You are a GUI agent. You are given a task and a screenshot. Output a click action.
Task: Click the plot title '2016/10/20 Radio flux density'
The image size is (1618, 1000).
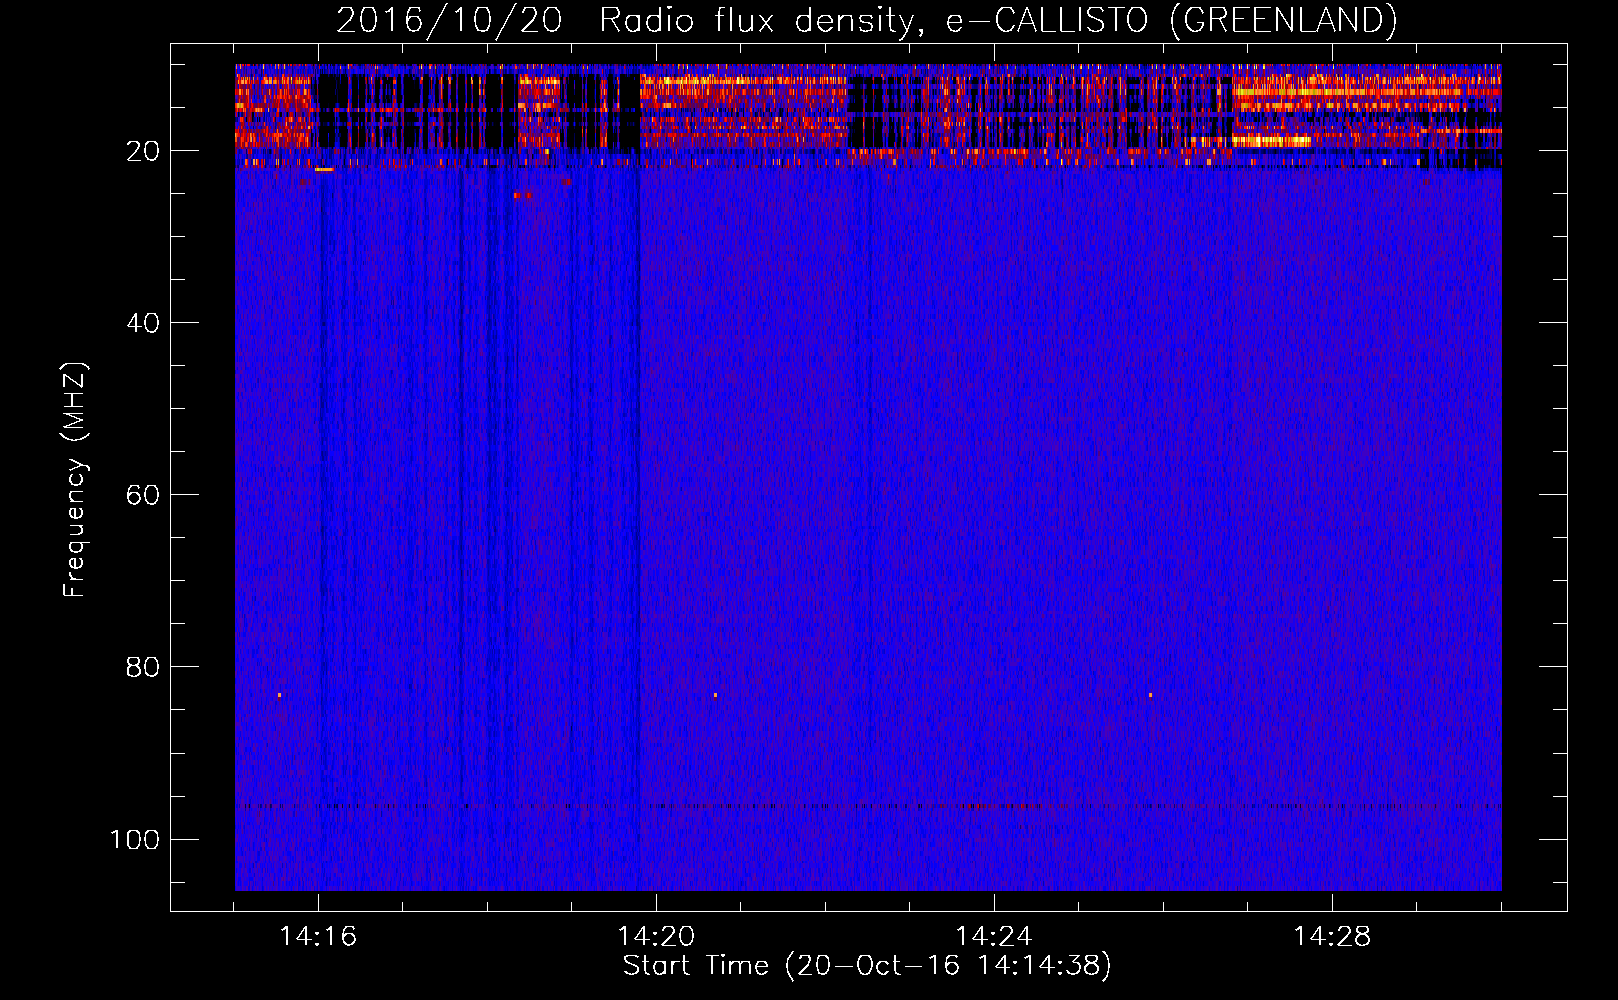(x=866, y=20)
